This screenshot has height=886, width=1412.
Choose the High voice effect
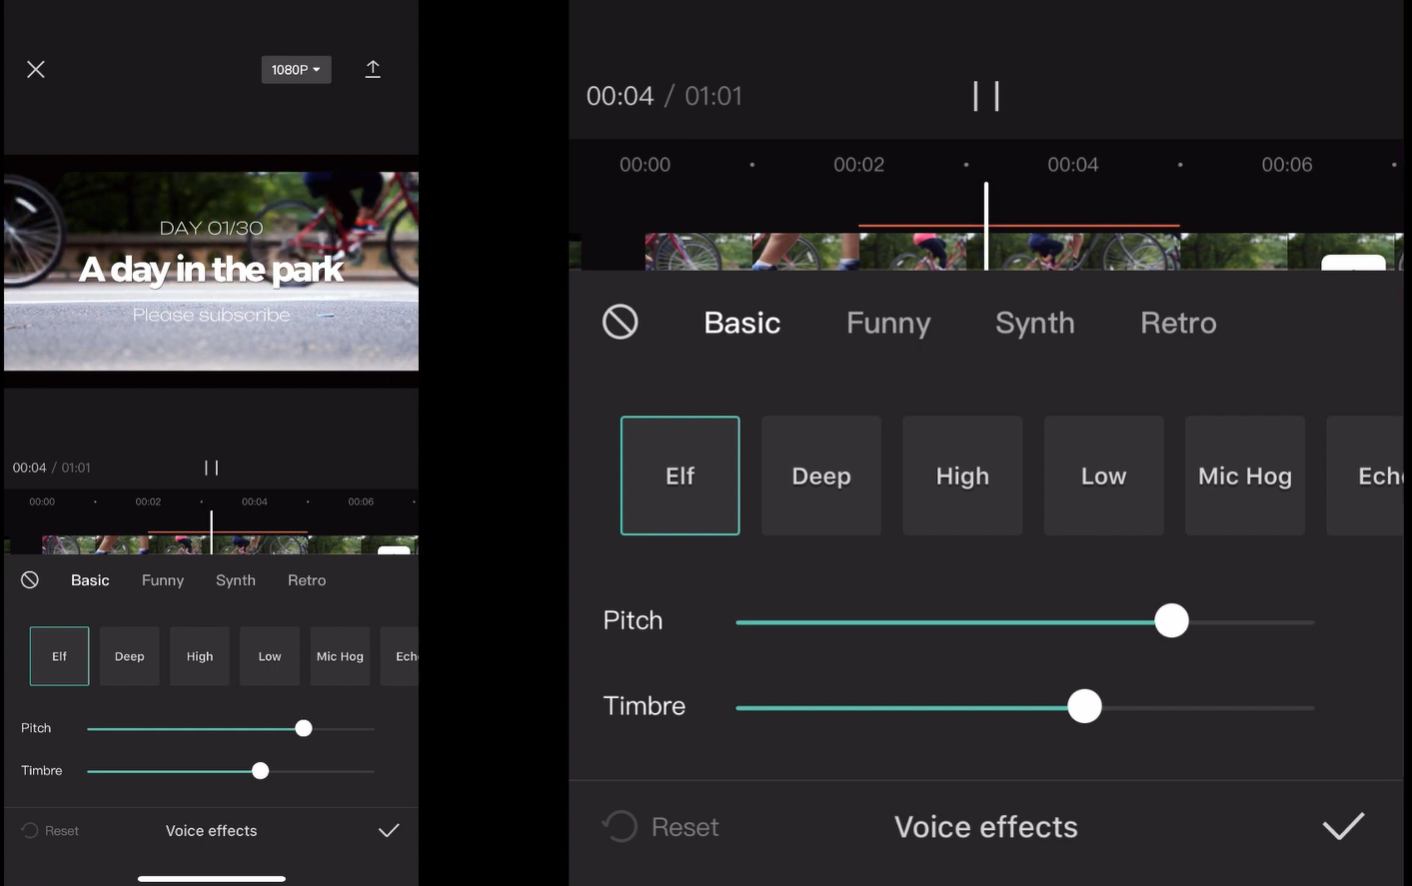pos(962,475)
